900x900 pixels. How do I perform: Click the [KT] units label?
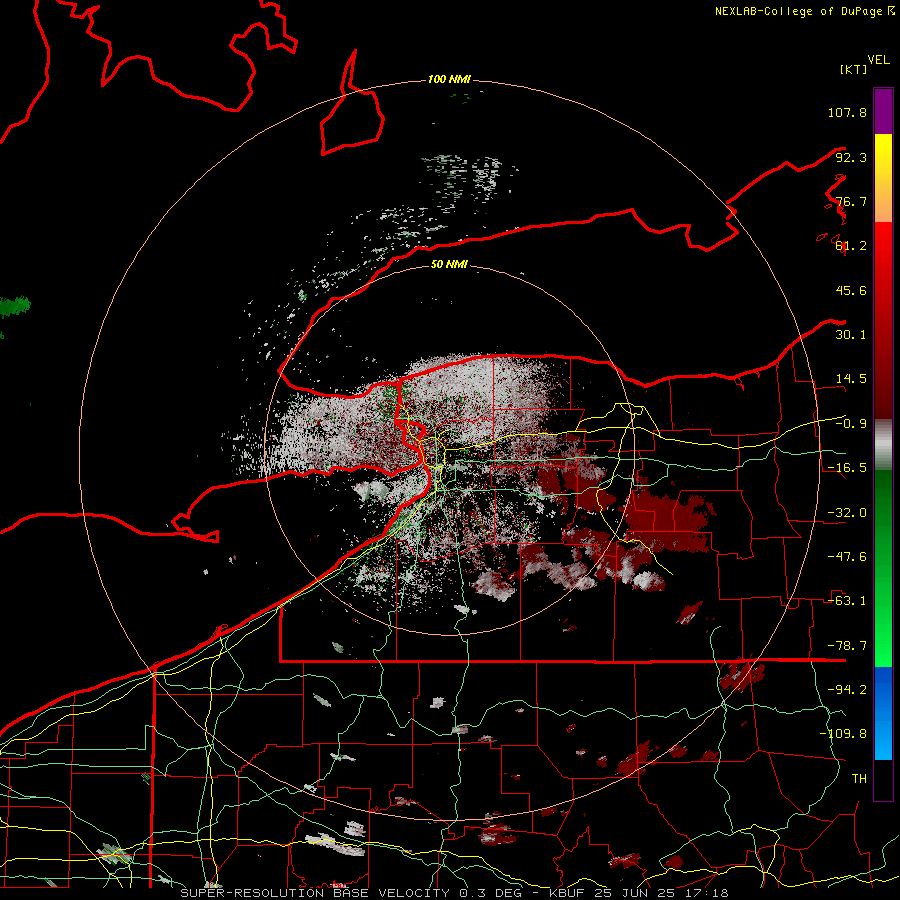853,69
